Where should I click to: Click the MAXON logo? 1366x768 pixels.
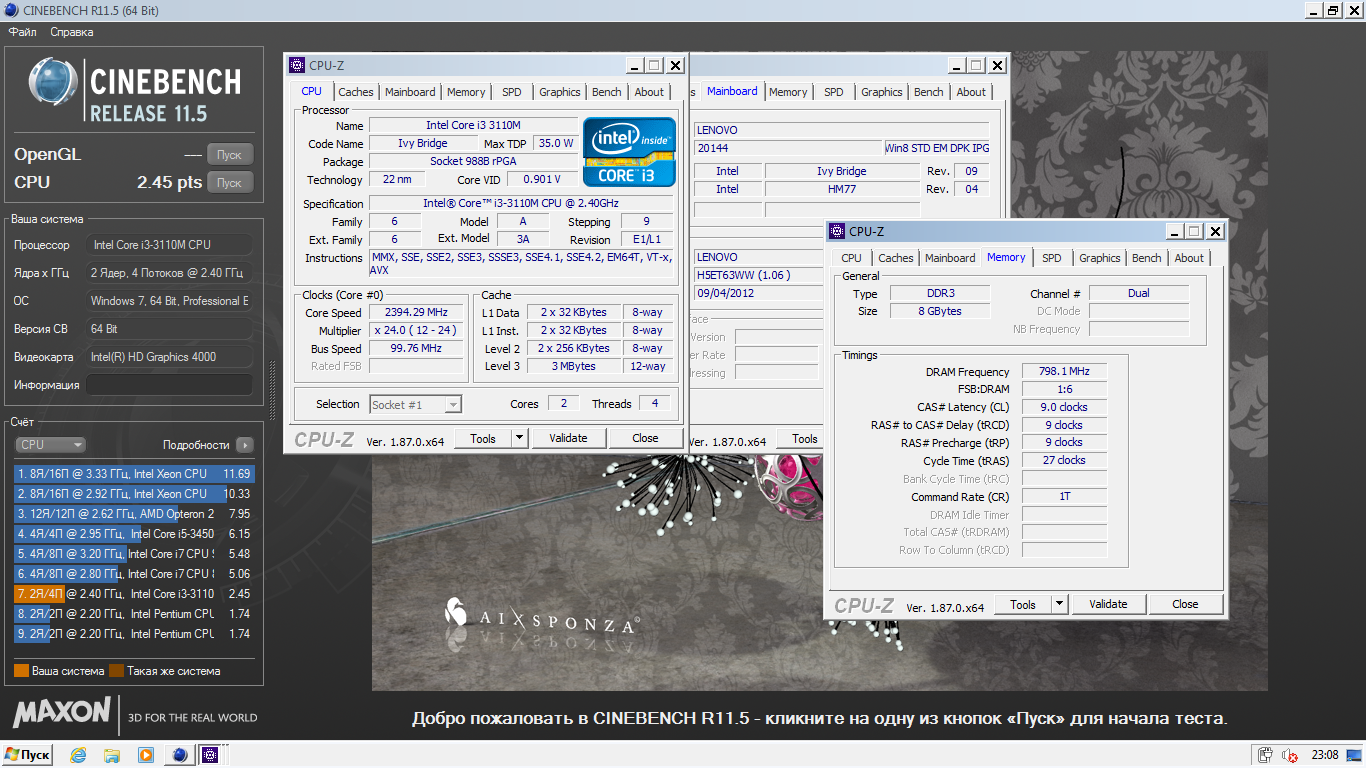click(x=62, y=712)
